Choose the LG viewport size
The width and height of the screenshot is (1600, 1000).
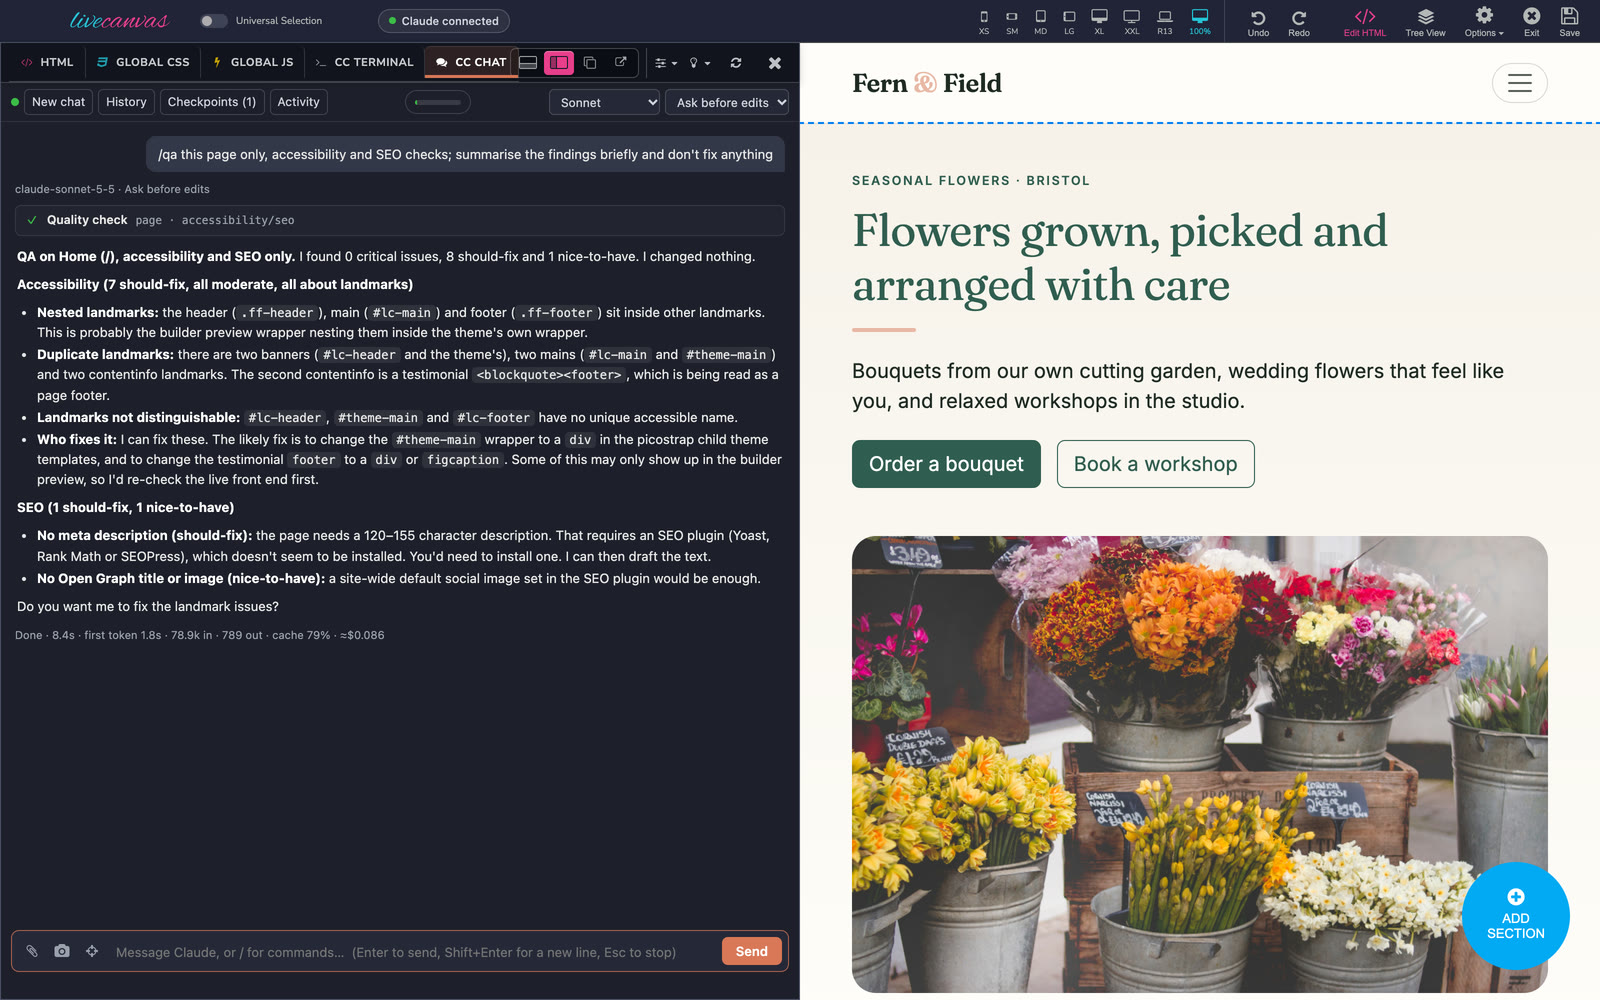point(1069,21)
